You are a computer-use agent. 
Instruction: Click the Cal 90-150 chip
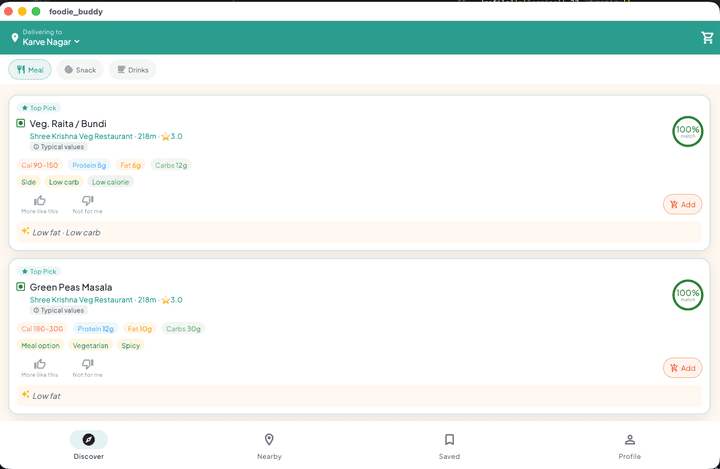point(39,165)
